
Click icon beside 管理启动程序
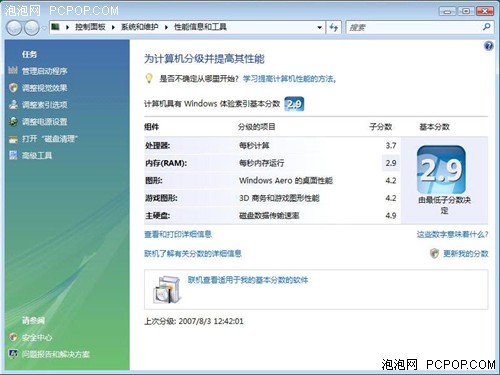tap(13, 70)
